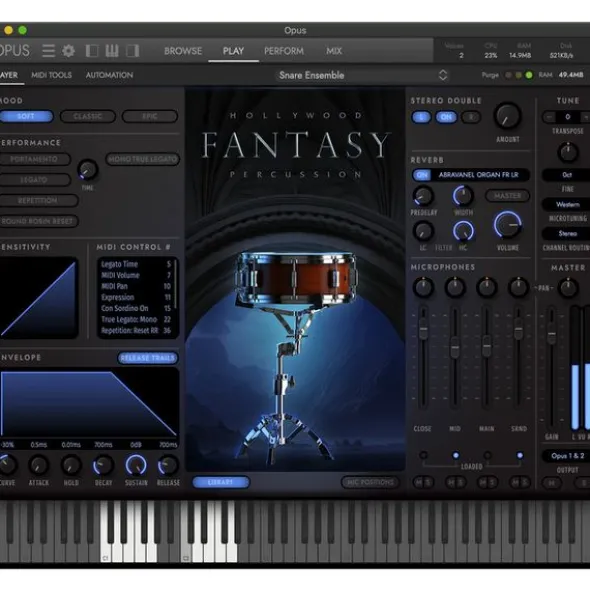Open the hamburger main menu
This screenshot has height=591, width=590.
pyautogui.click(x=48, y=51)
